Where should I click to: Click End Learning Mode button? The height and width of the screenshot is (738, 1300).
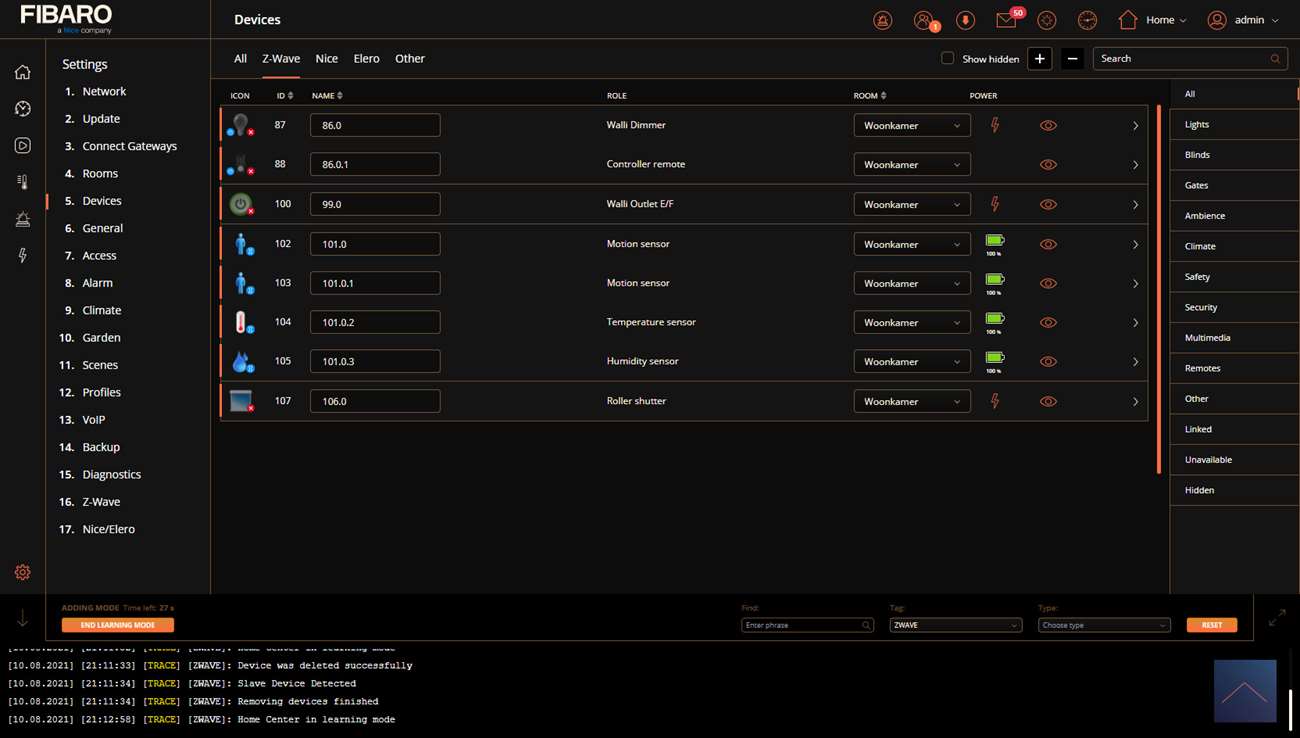(117, 625)
